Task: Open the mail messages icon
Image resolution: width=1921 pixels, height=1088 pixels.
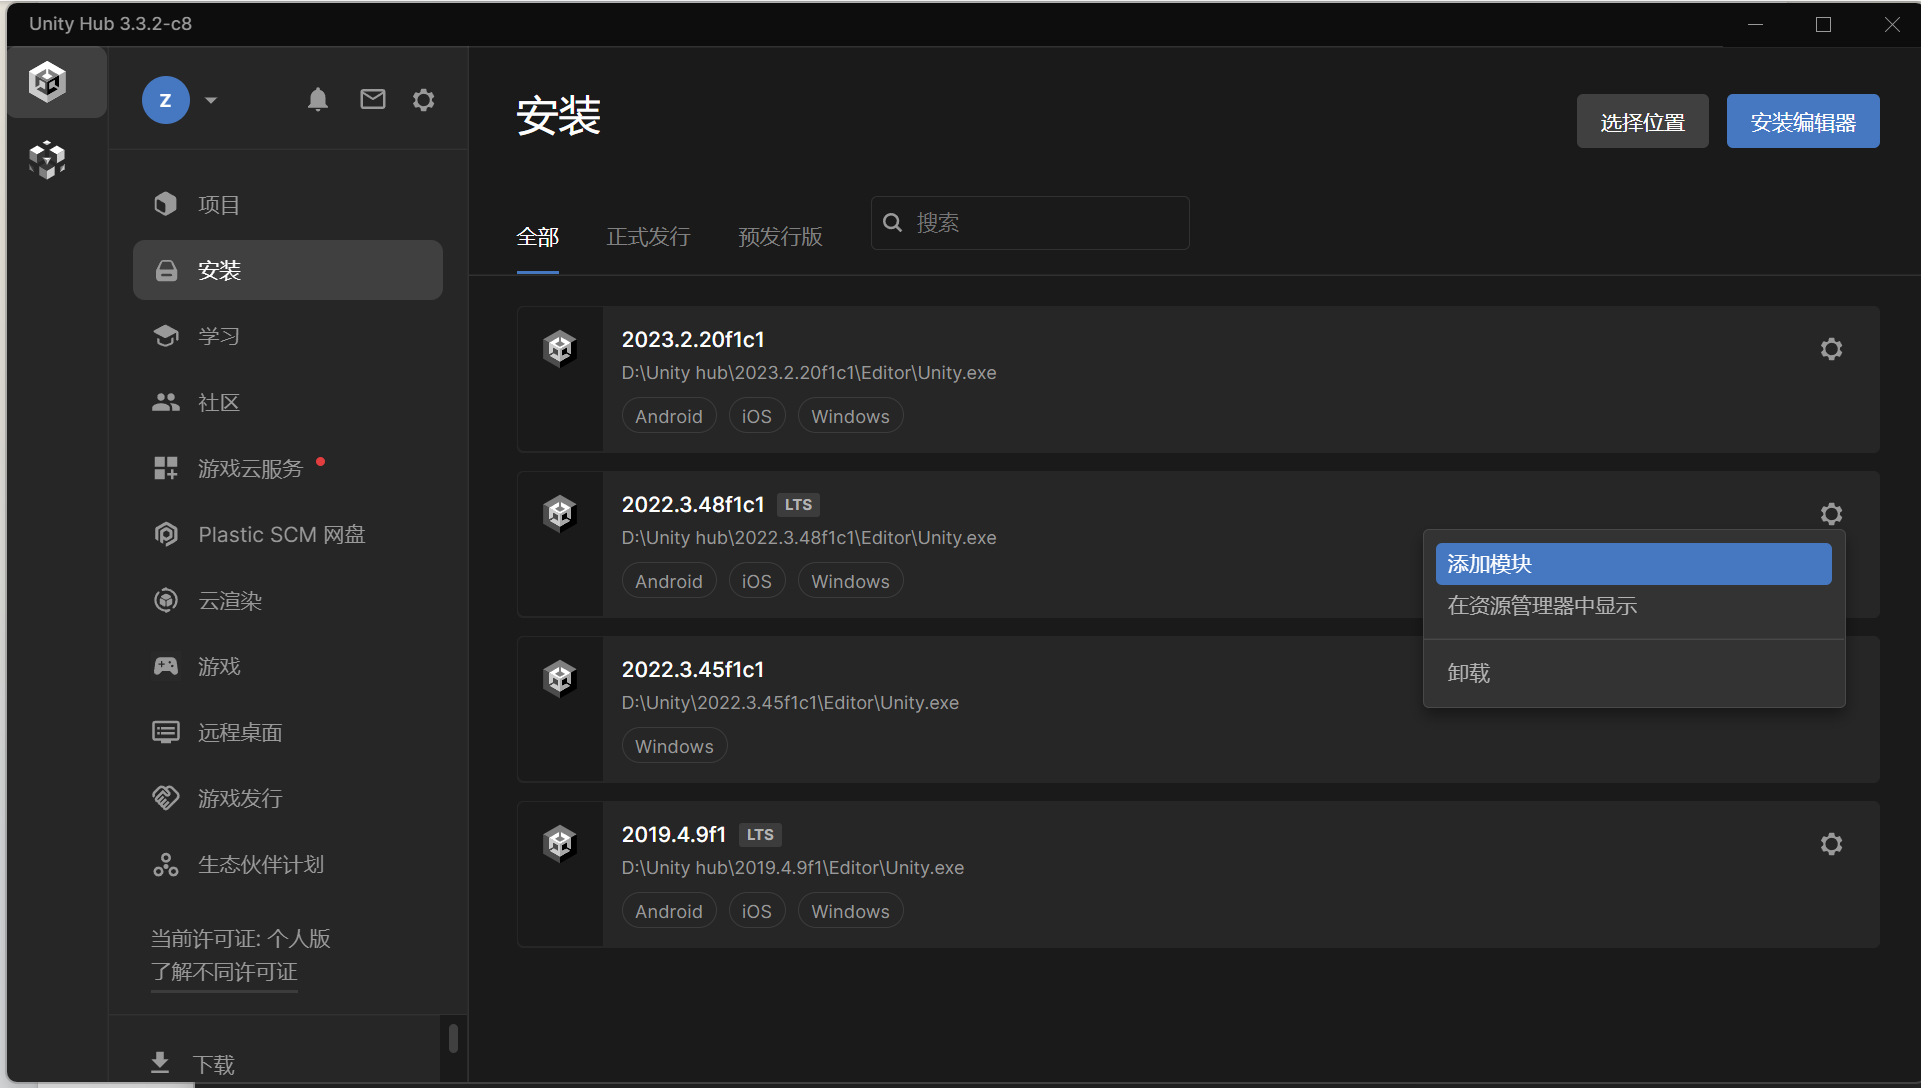Action: (373, 99)
